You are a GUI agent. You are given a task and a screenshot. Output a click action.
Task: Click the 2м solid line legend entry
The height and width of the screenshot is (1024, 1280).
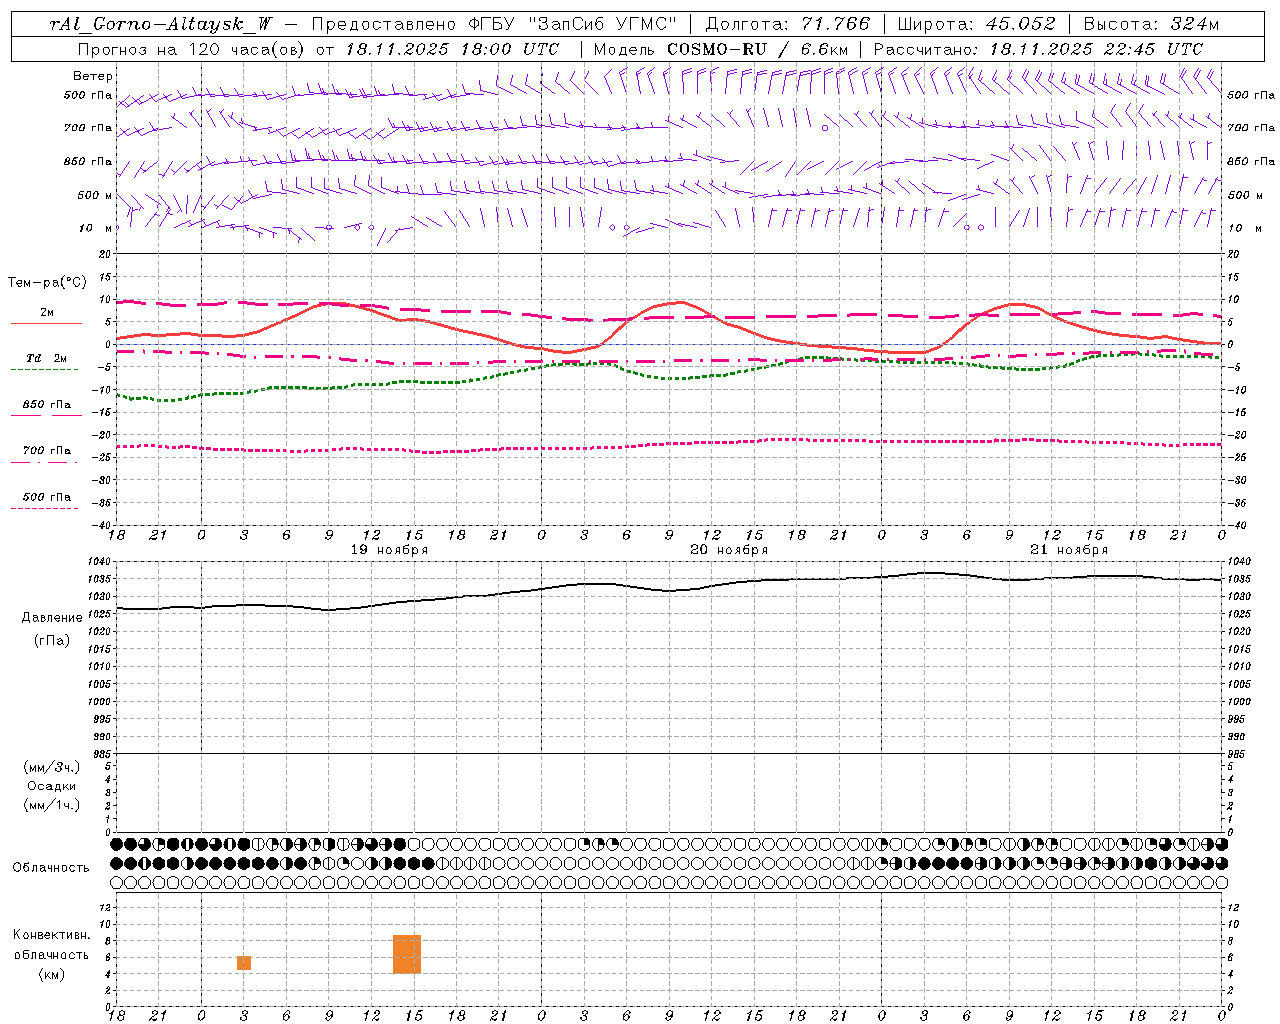click(46, 317)
